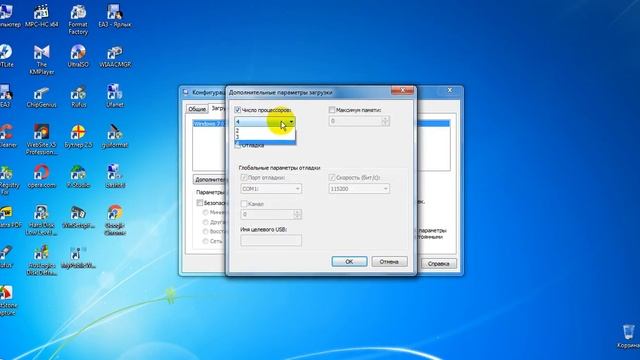Choose 3 in the processor count list

pyautogui.click(x=265, y=137)
